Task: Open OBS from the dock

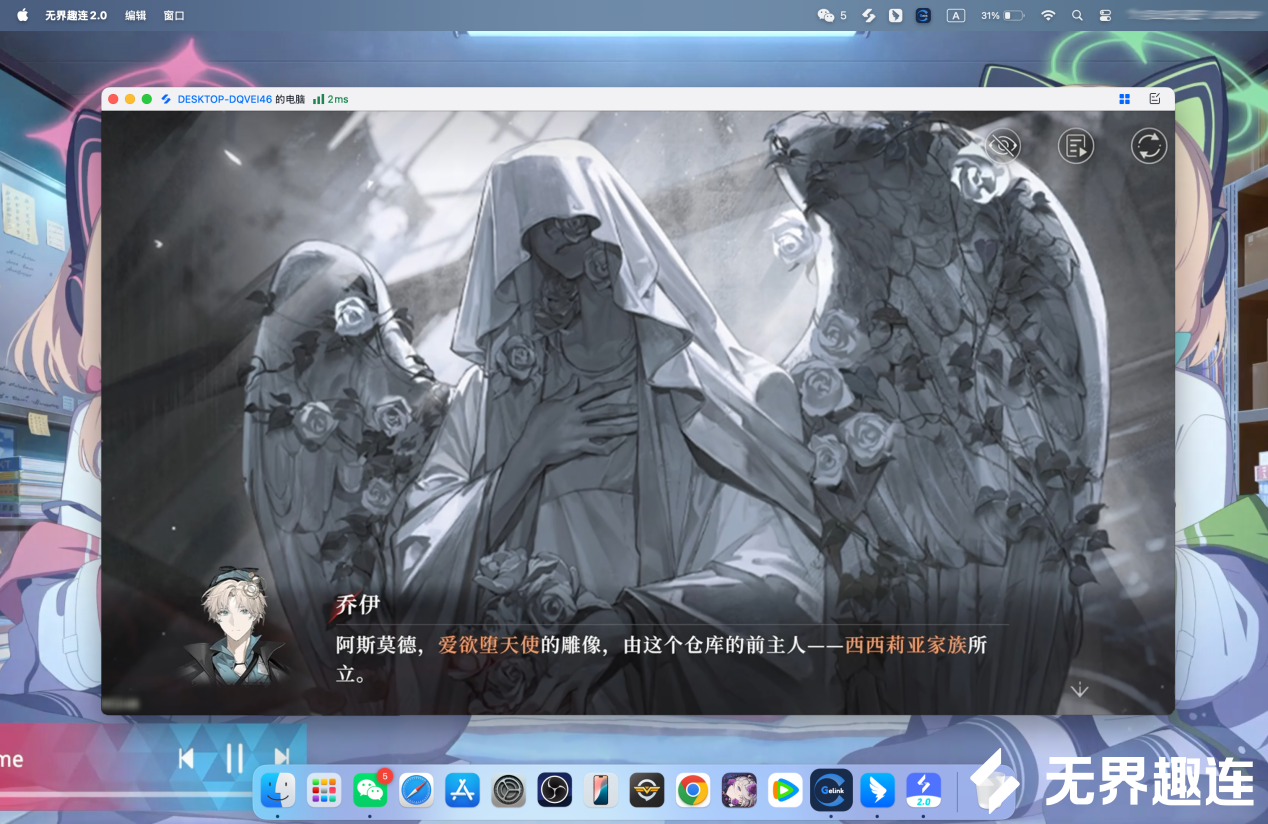Action: pos(554,790)
